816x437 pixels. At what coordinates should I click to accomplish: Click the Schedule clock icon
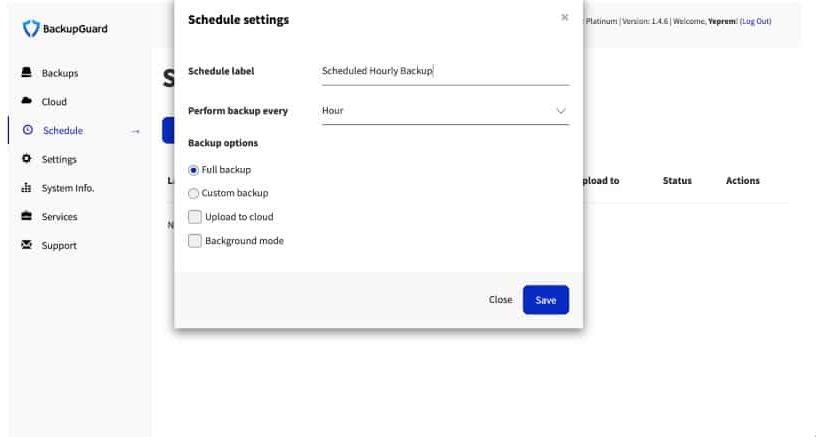tap(28, 130)
